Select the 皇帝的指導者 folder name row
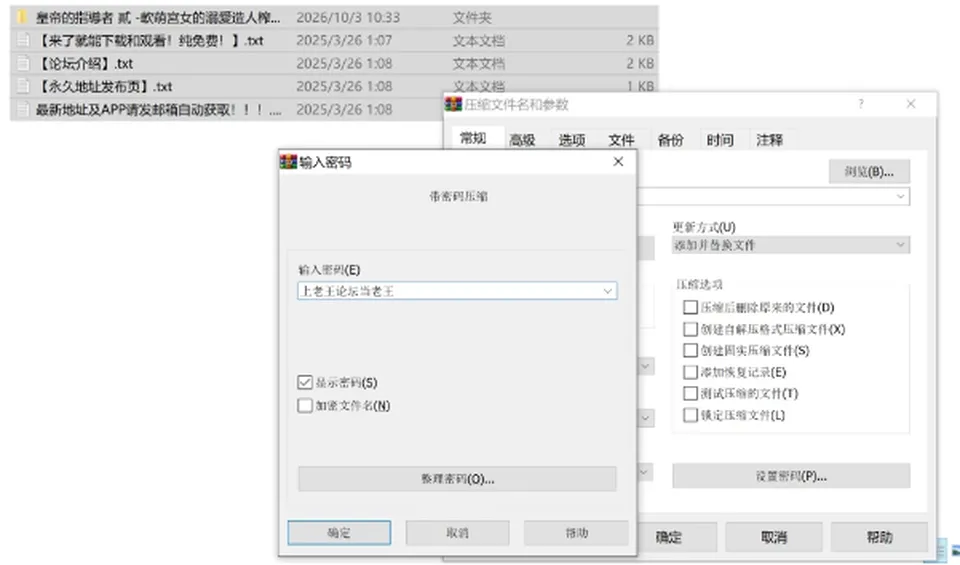 coord(334,17)
